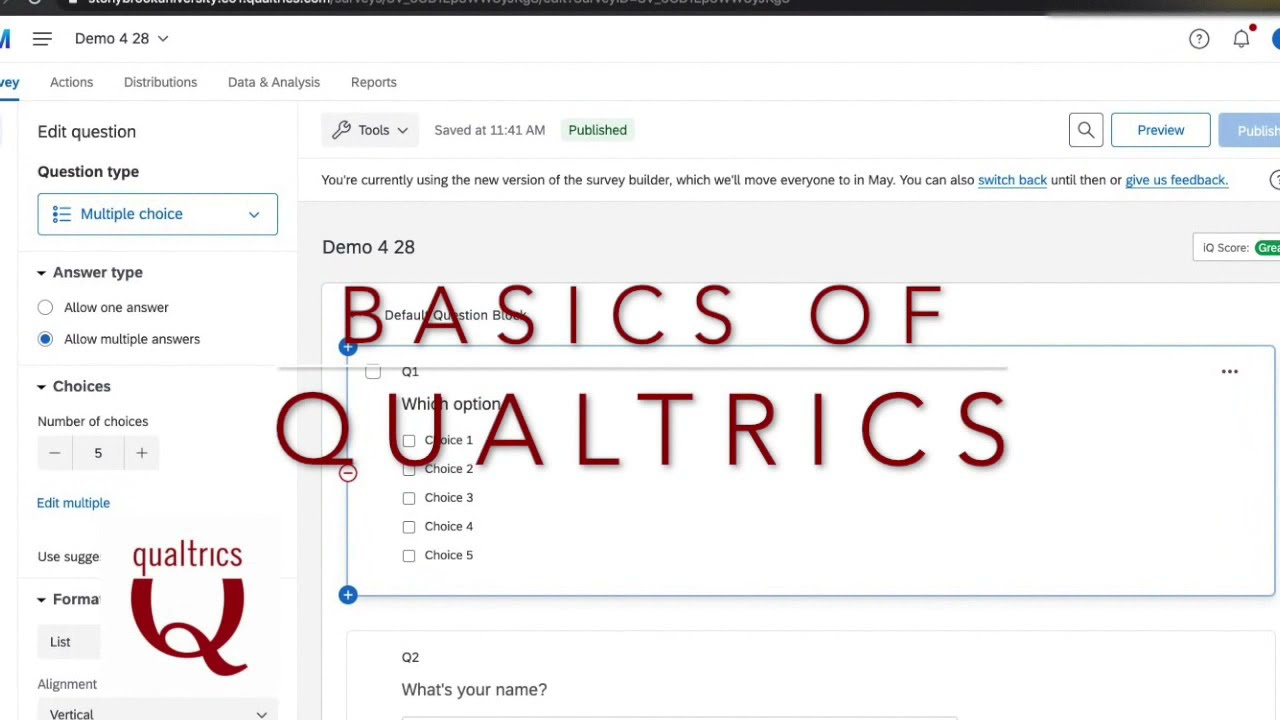This screenshot has height=720, width=1280.
Task: Click the Demo 4 28 survey title
Action: click(x=368, y=247)
